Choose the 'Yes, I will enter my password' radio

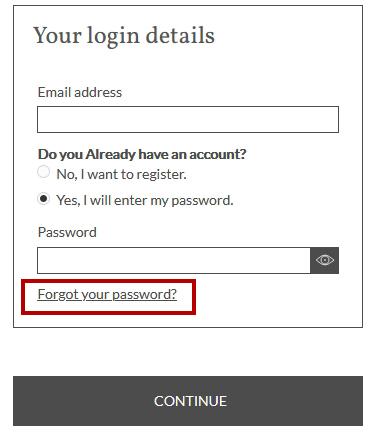43,199
